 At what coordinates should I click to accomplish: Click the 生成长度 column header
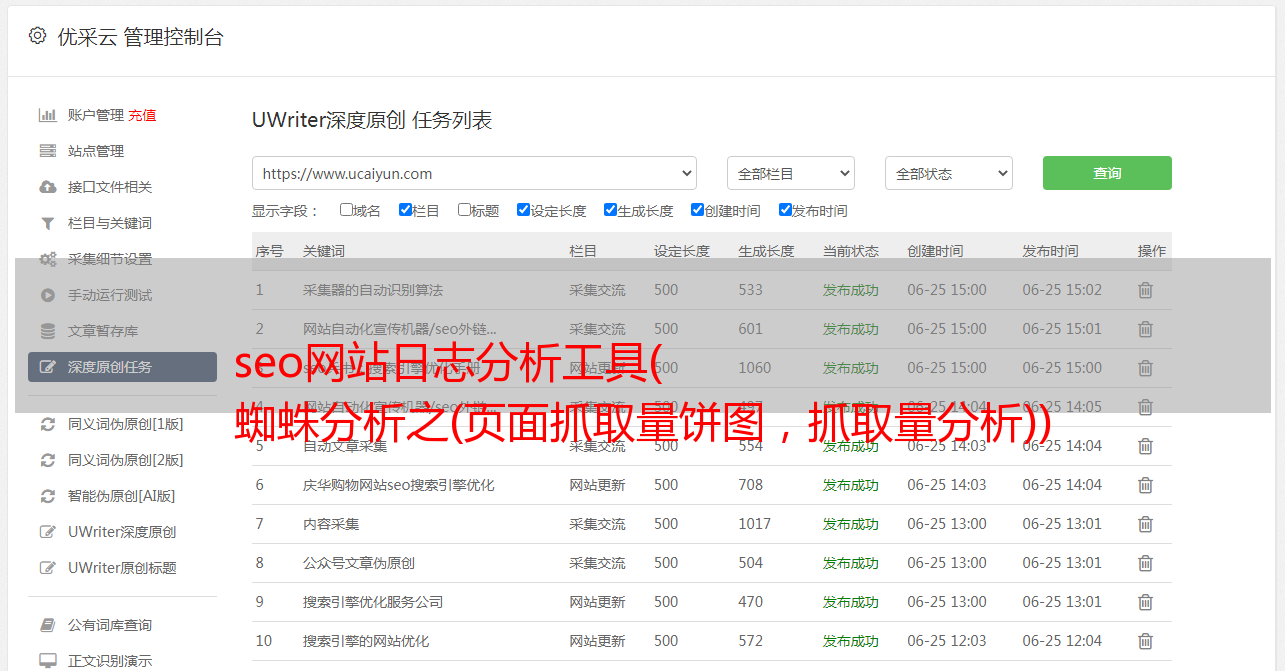coord(766,251)
